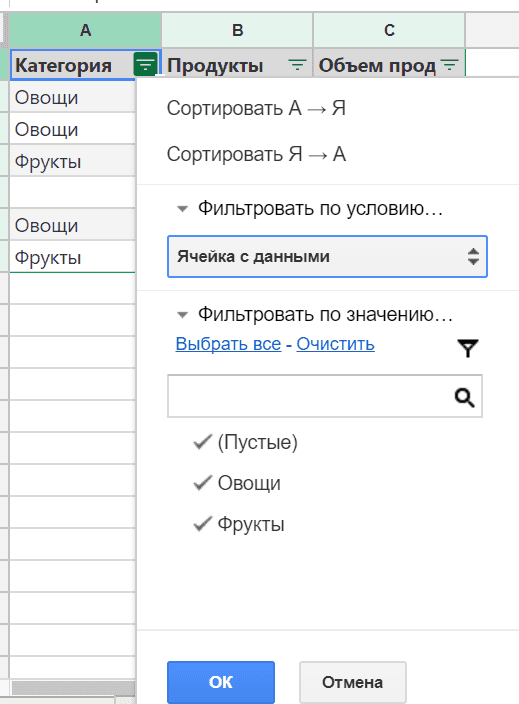Select column A header

[x=85, y=30]
